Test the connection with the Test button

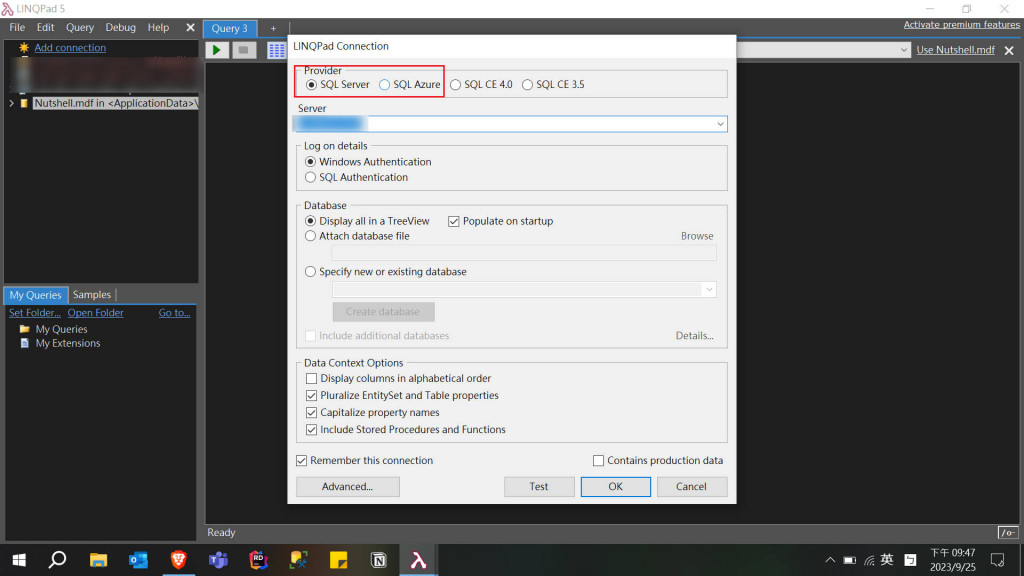click(539, 487)
